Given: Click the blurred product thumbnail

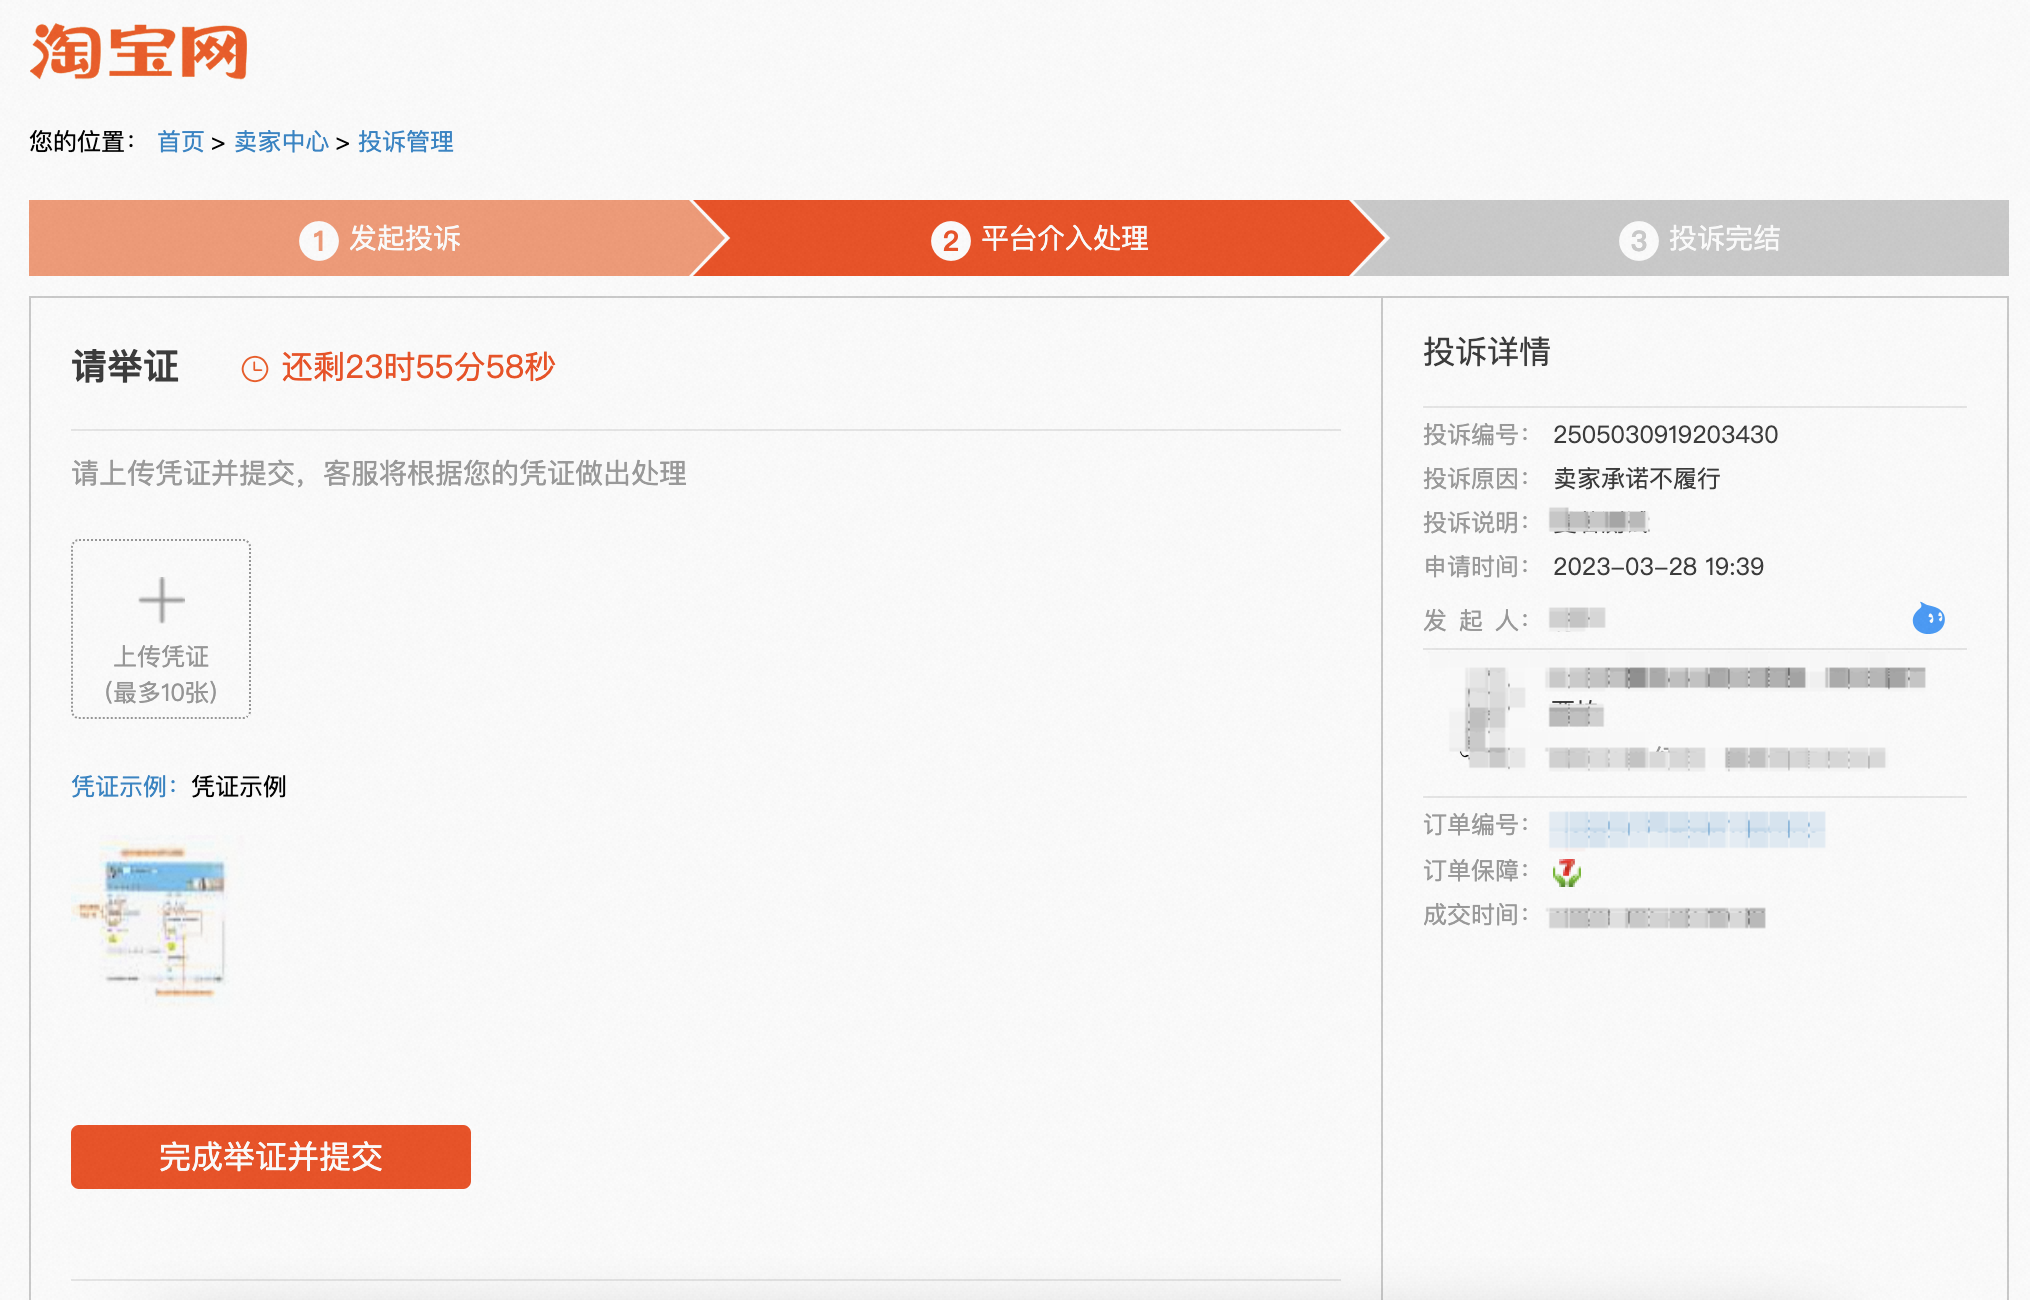Looking at the screenshot, I should tap(1488, 718).
